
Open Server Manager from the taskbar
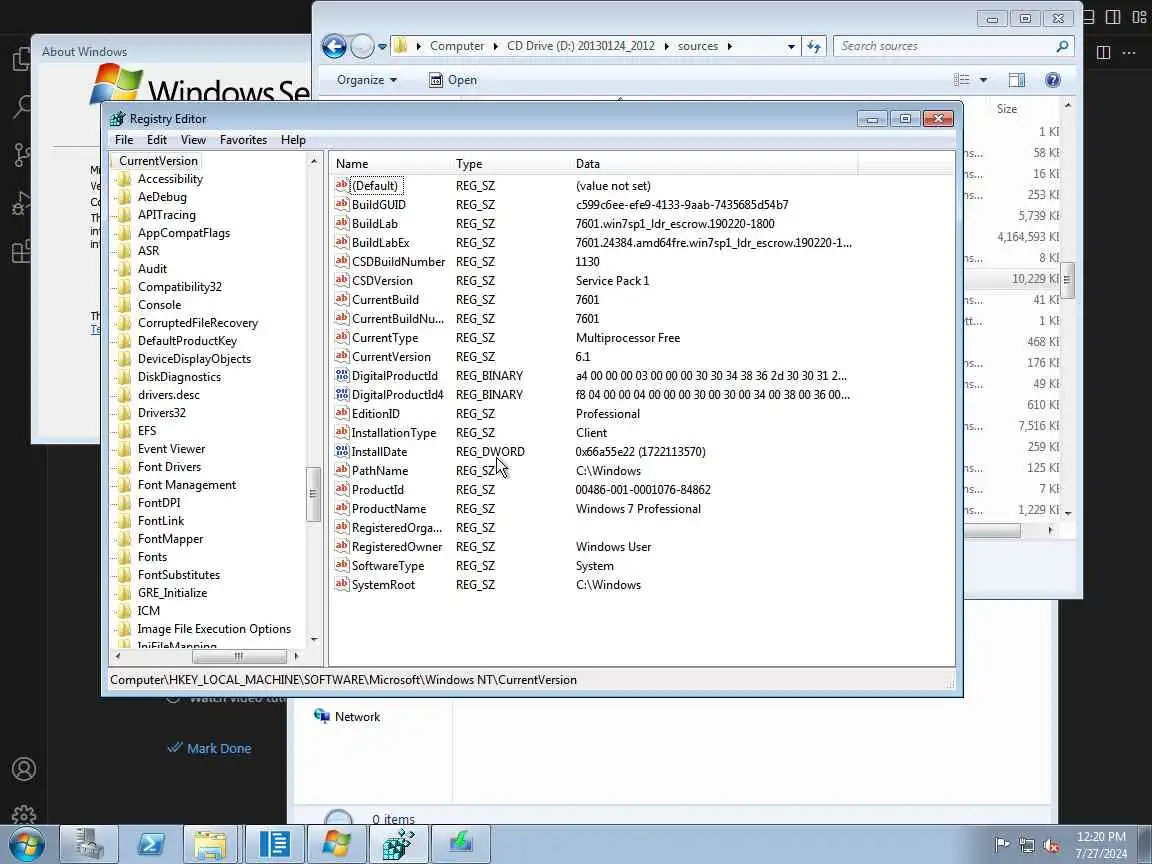tap(88, 844)
